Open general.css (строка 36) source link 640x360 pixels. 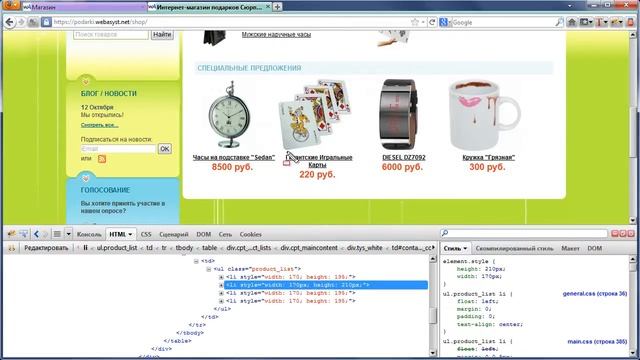[x=594, y=293]
